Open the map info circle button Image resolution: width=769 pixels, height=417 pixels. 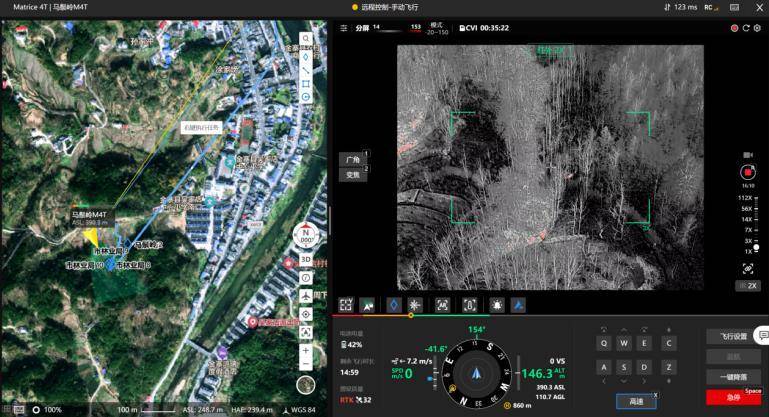(x=306, y=278)
